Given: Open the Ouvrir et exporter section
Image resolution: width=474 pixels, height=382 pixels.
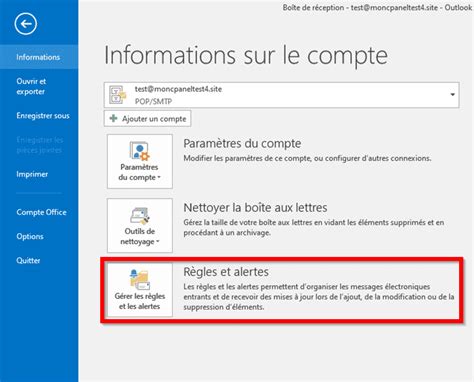Looking at the screenshot, I should (x=31, y=86).
